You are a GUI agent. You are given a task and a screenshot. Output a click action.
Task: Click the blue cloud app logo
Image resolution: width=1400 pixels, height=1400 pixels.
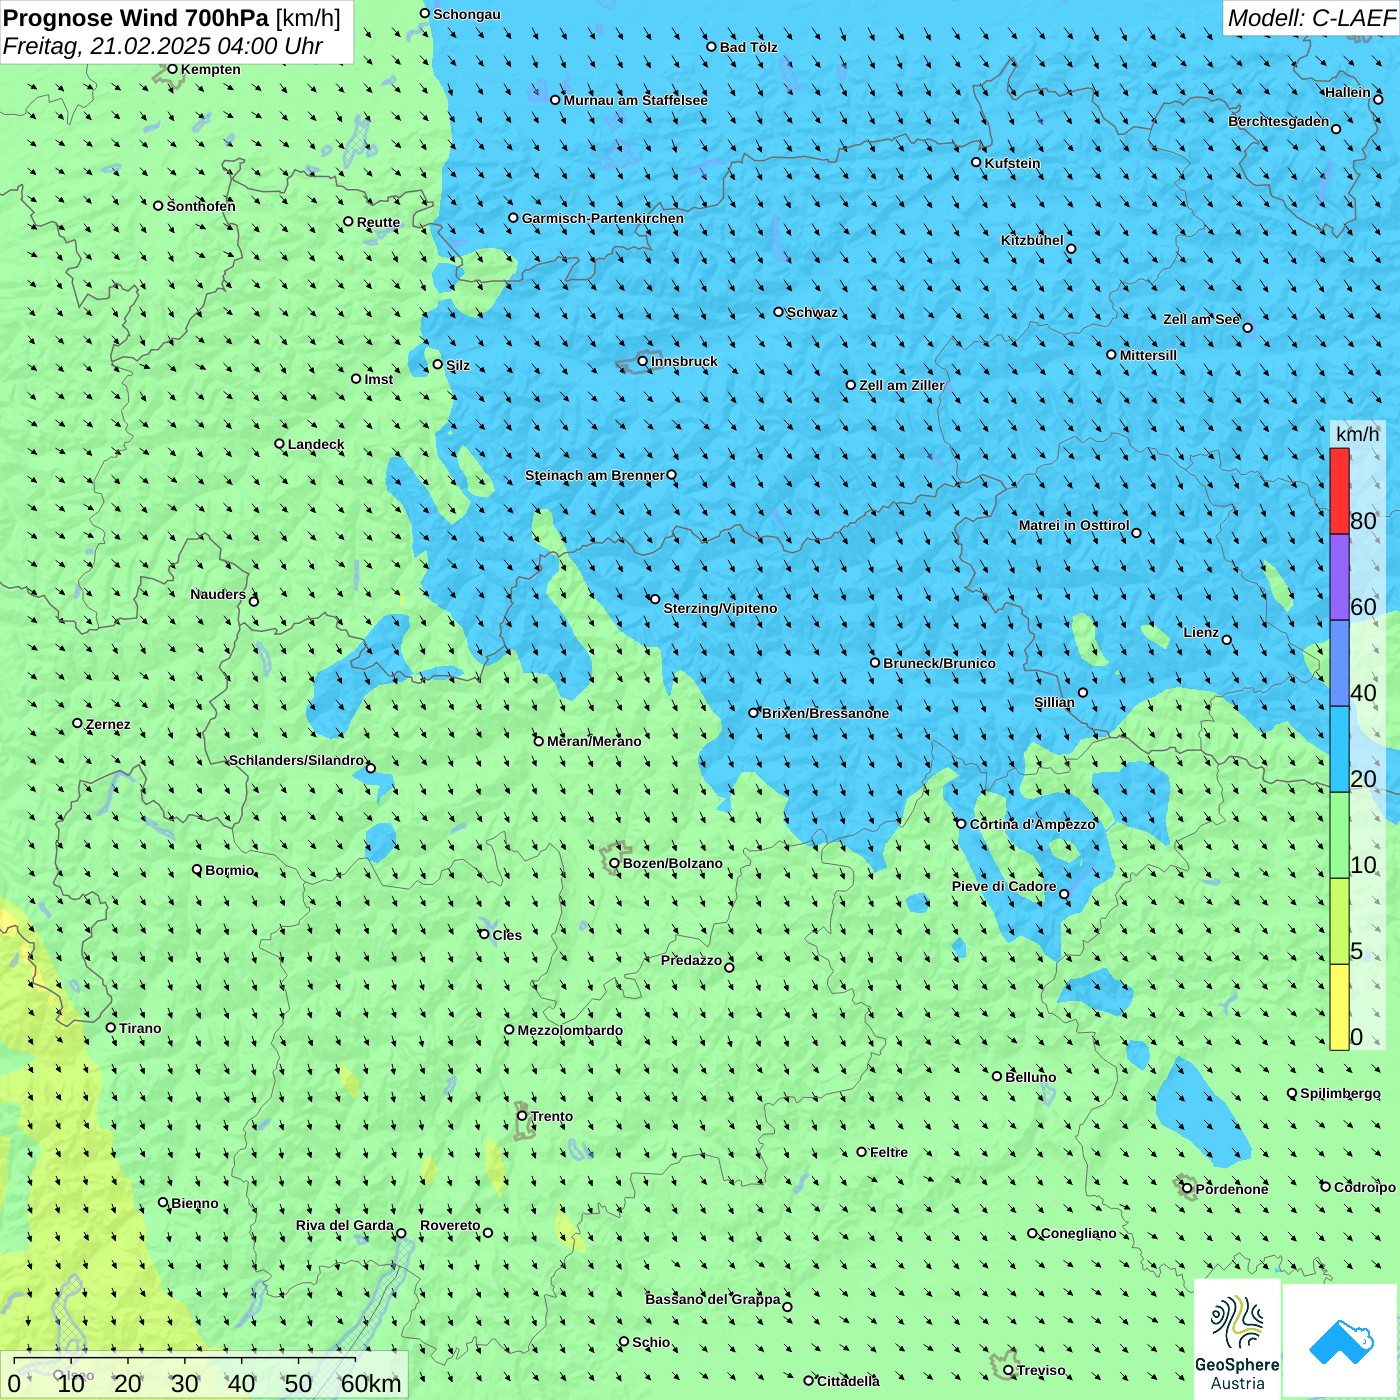1341,1341
